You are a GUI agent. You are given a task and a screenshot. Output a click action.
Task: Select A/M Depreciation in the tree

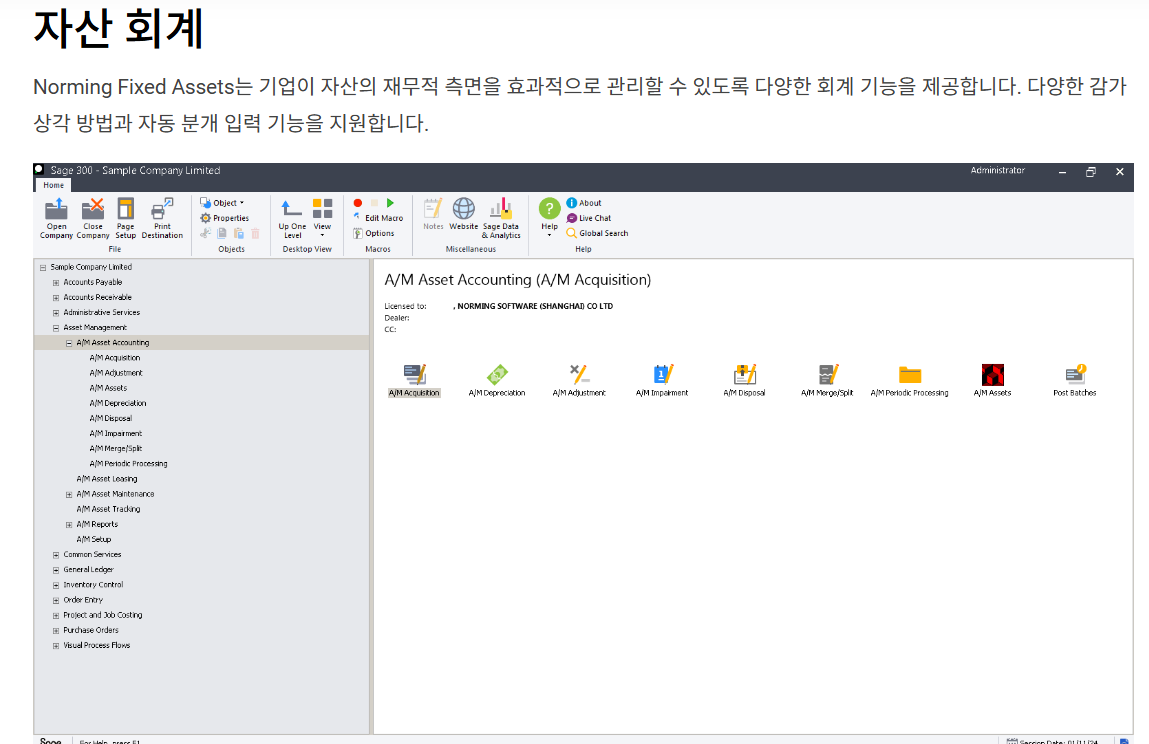(118, 403)
